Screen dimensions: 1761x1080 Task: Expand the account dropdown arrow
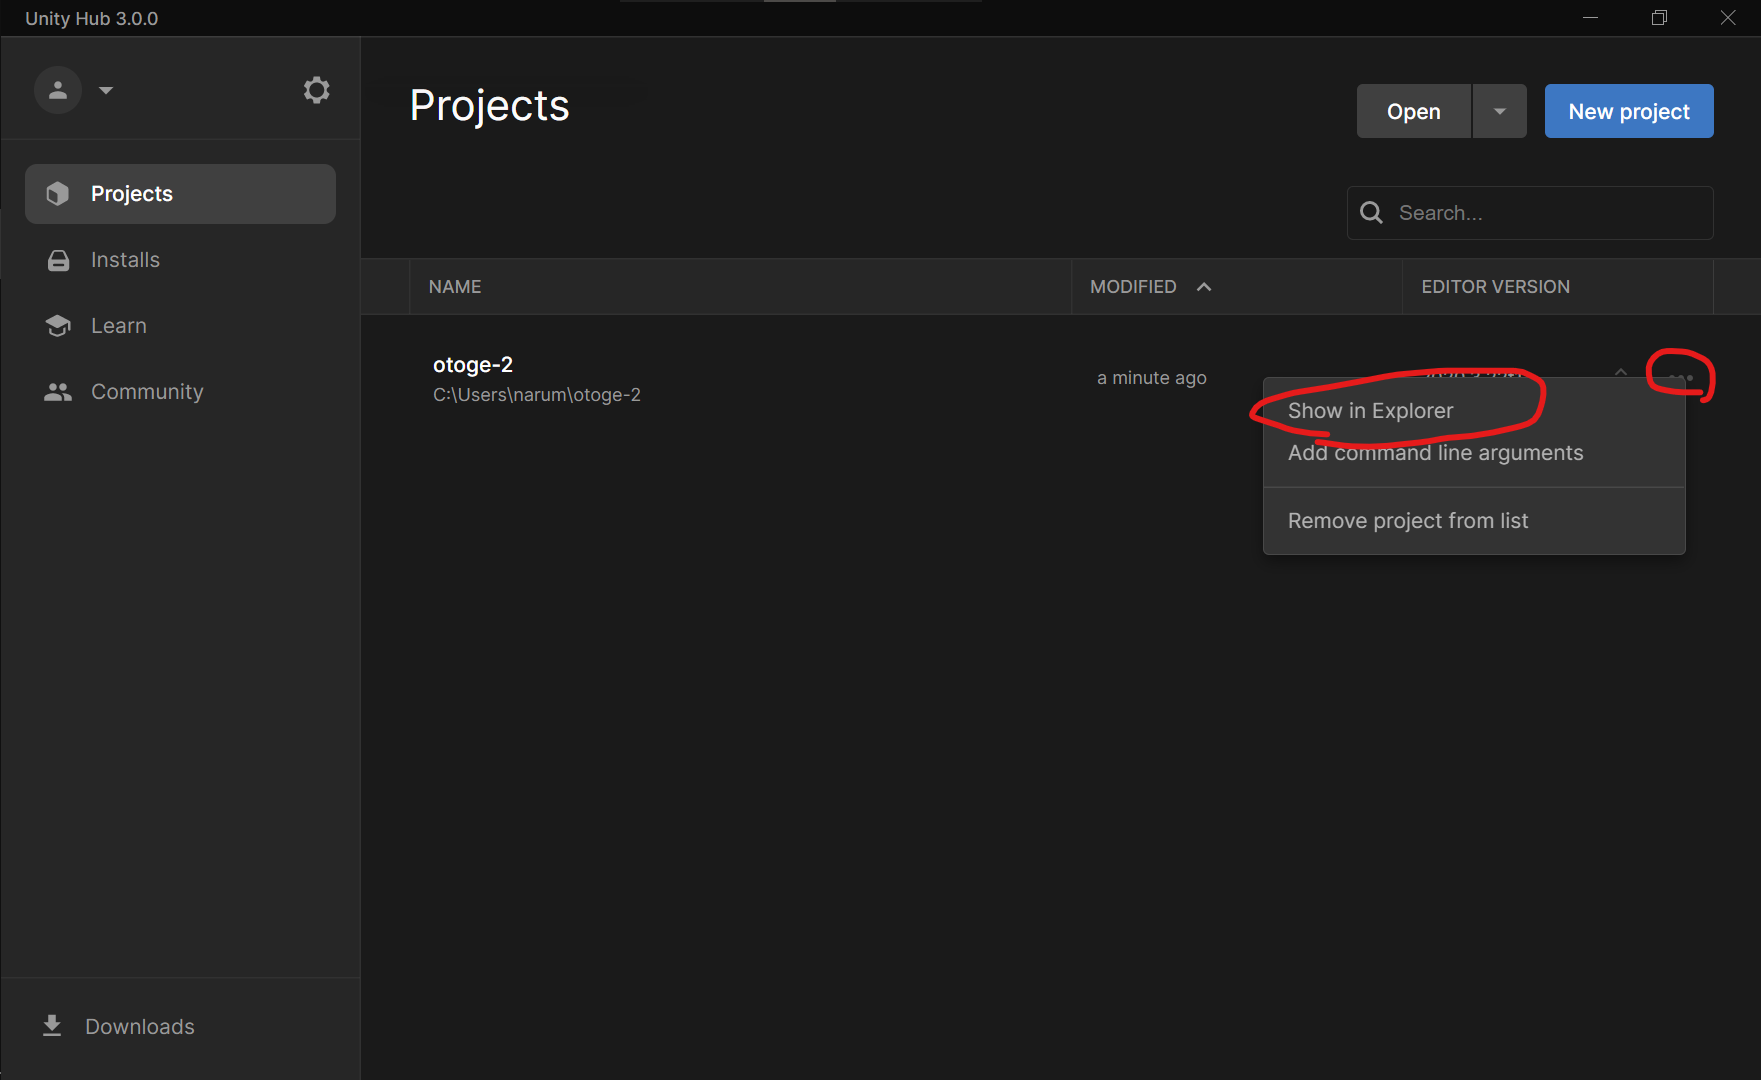[106, 90]
